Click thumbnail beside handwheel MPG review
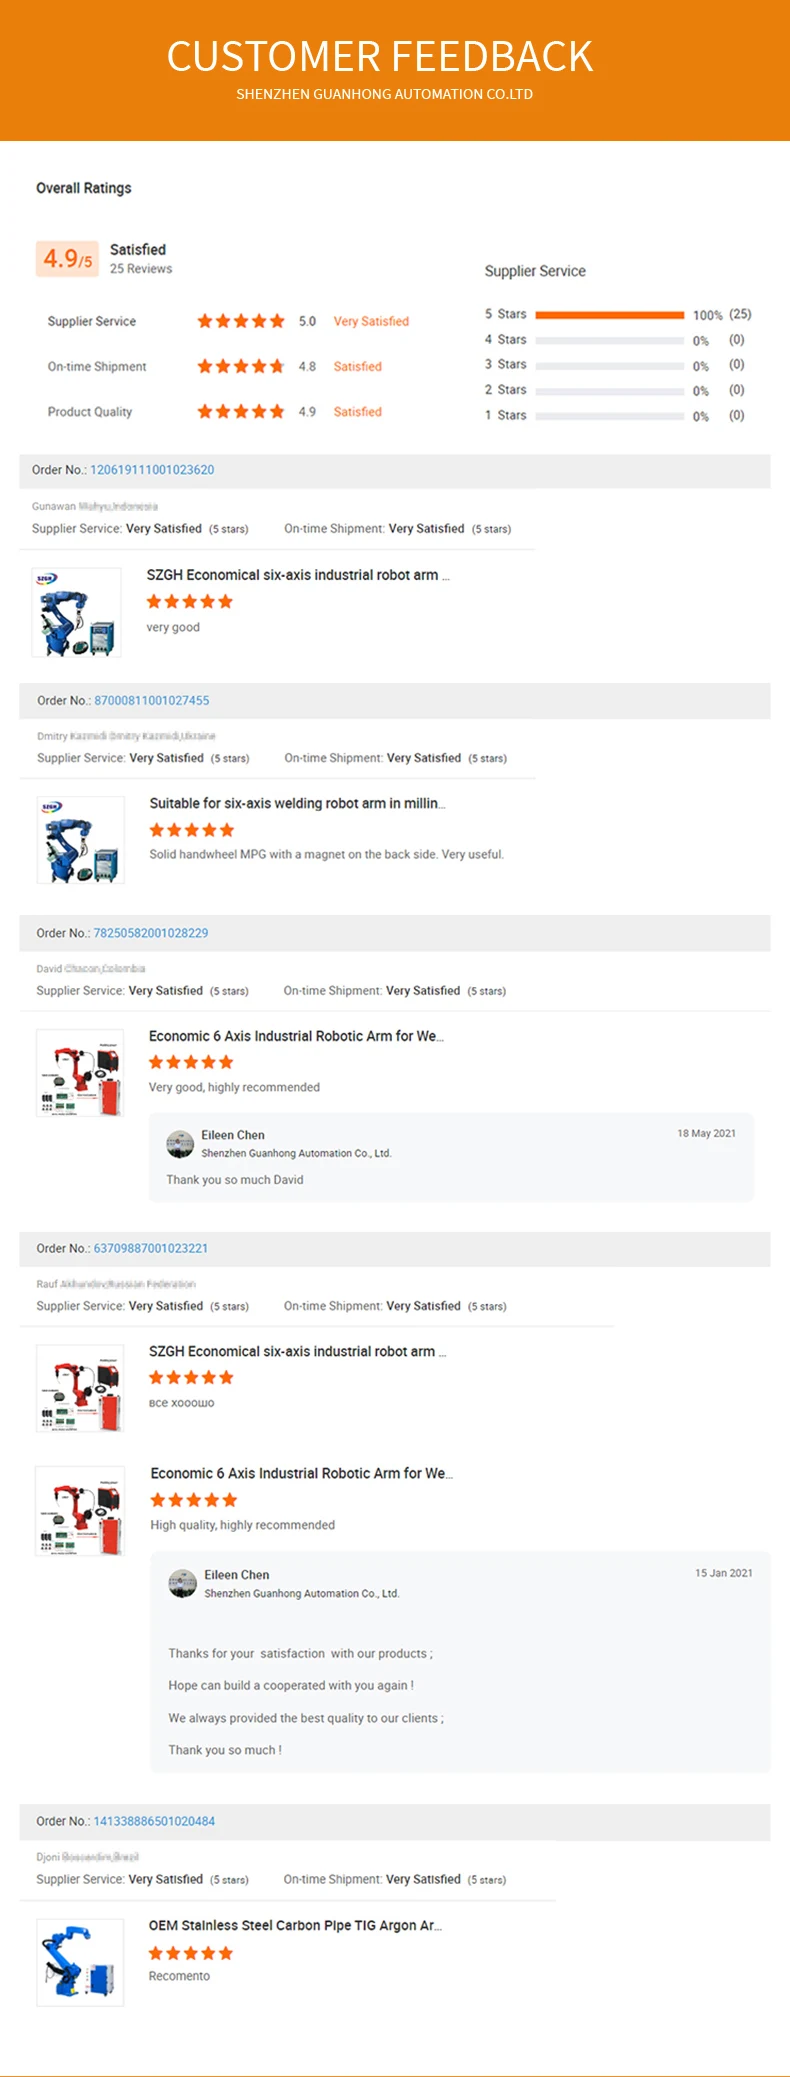This screenshot has height=2077, width=790. tap(81, 840)
